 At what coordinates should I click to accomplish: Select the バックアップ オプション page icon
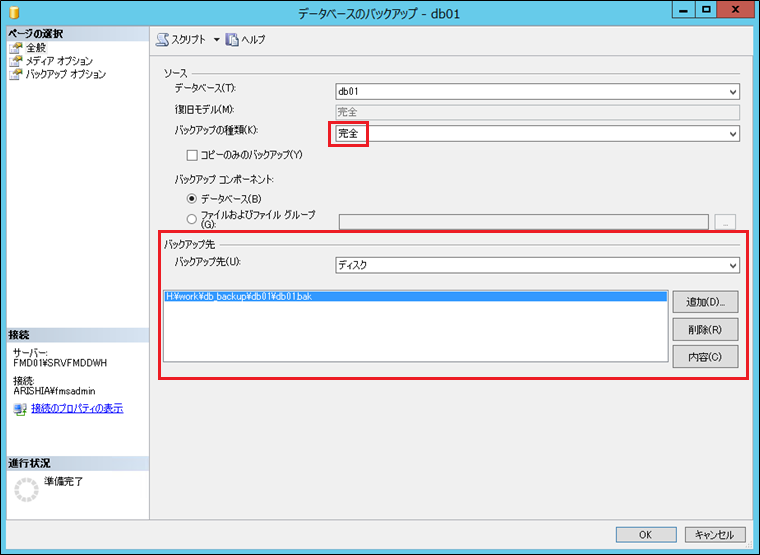(16, 74)
